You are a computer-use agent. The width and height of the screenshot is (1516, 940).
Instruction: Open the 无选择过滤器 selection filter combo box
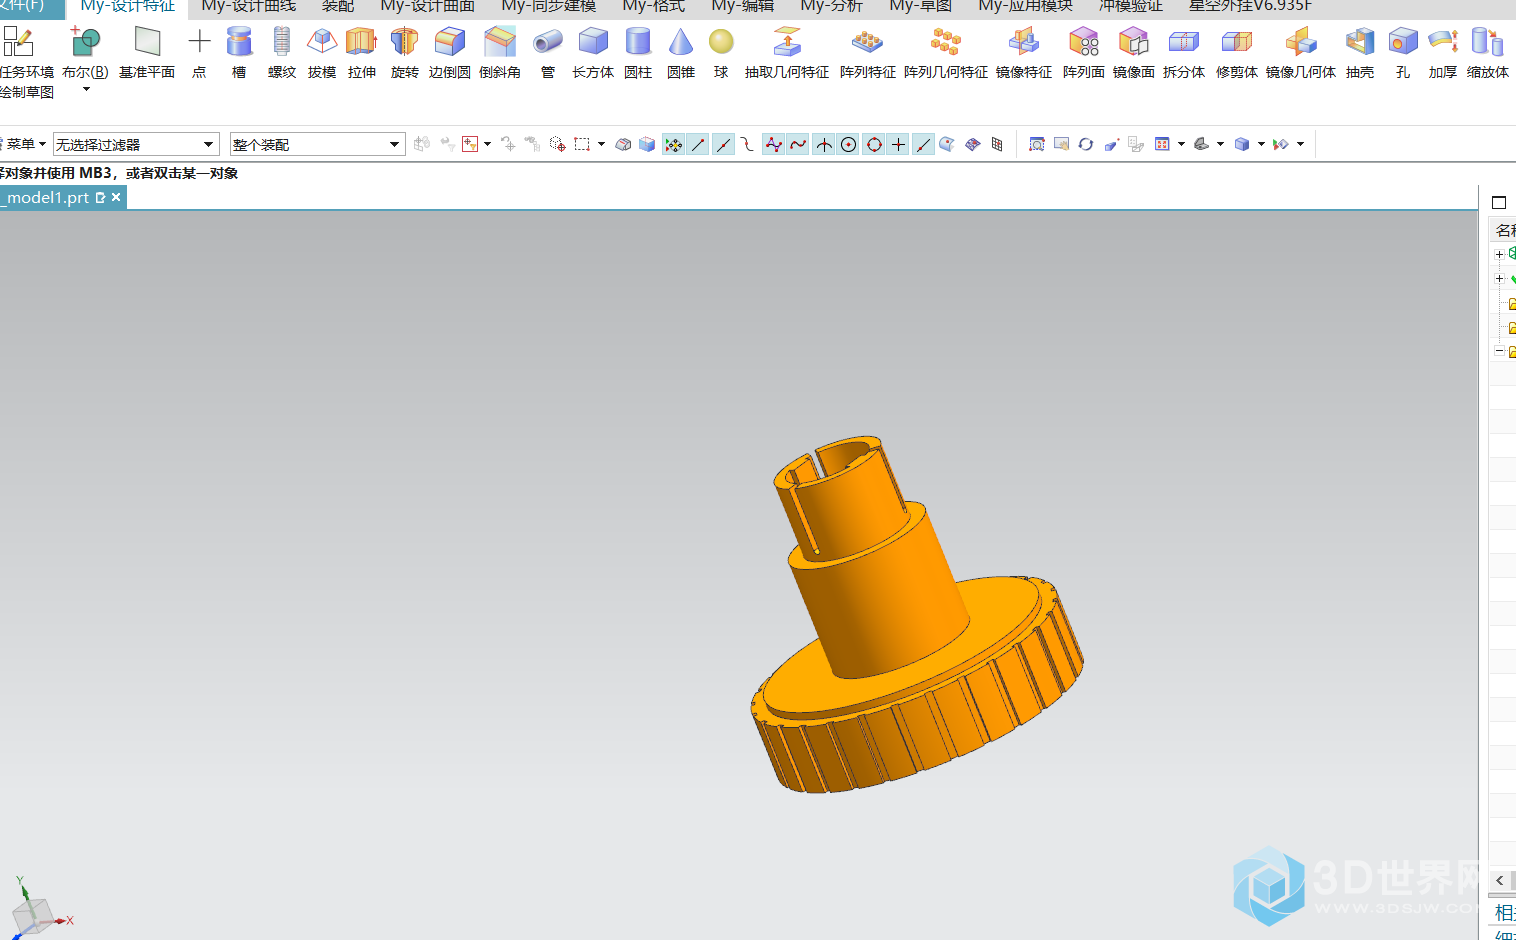click(x=136, y=144)
